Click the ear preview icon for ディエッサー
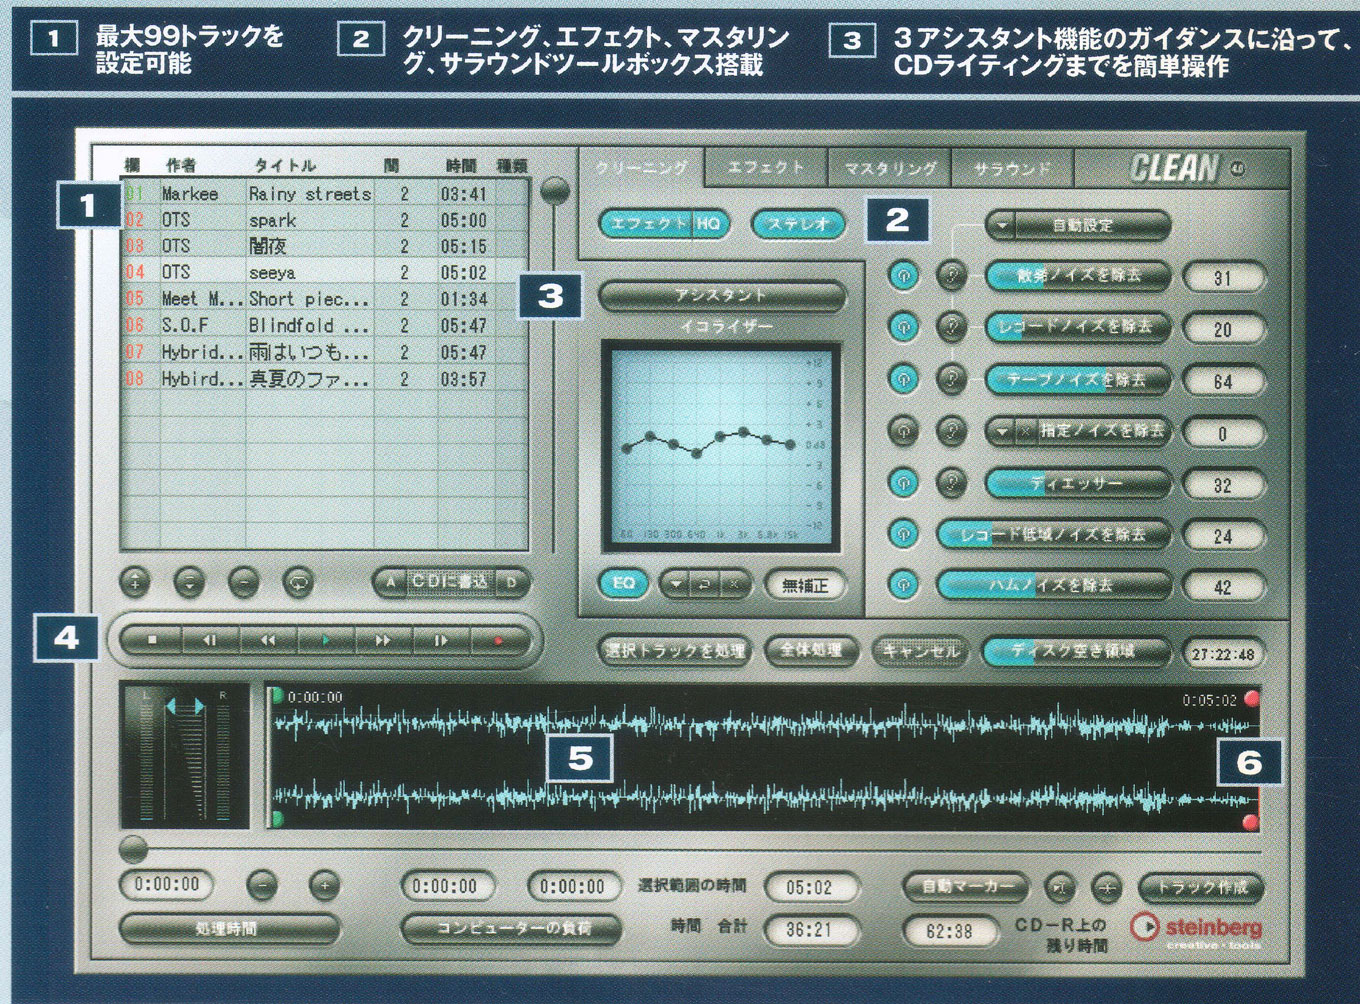Screen dimensions: 1360x1004 click(x=951, y=483)
